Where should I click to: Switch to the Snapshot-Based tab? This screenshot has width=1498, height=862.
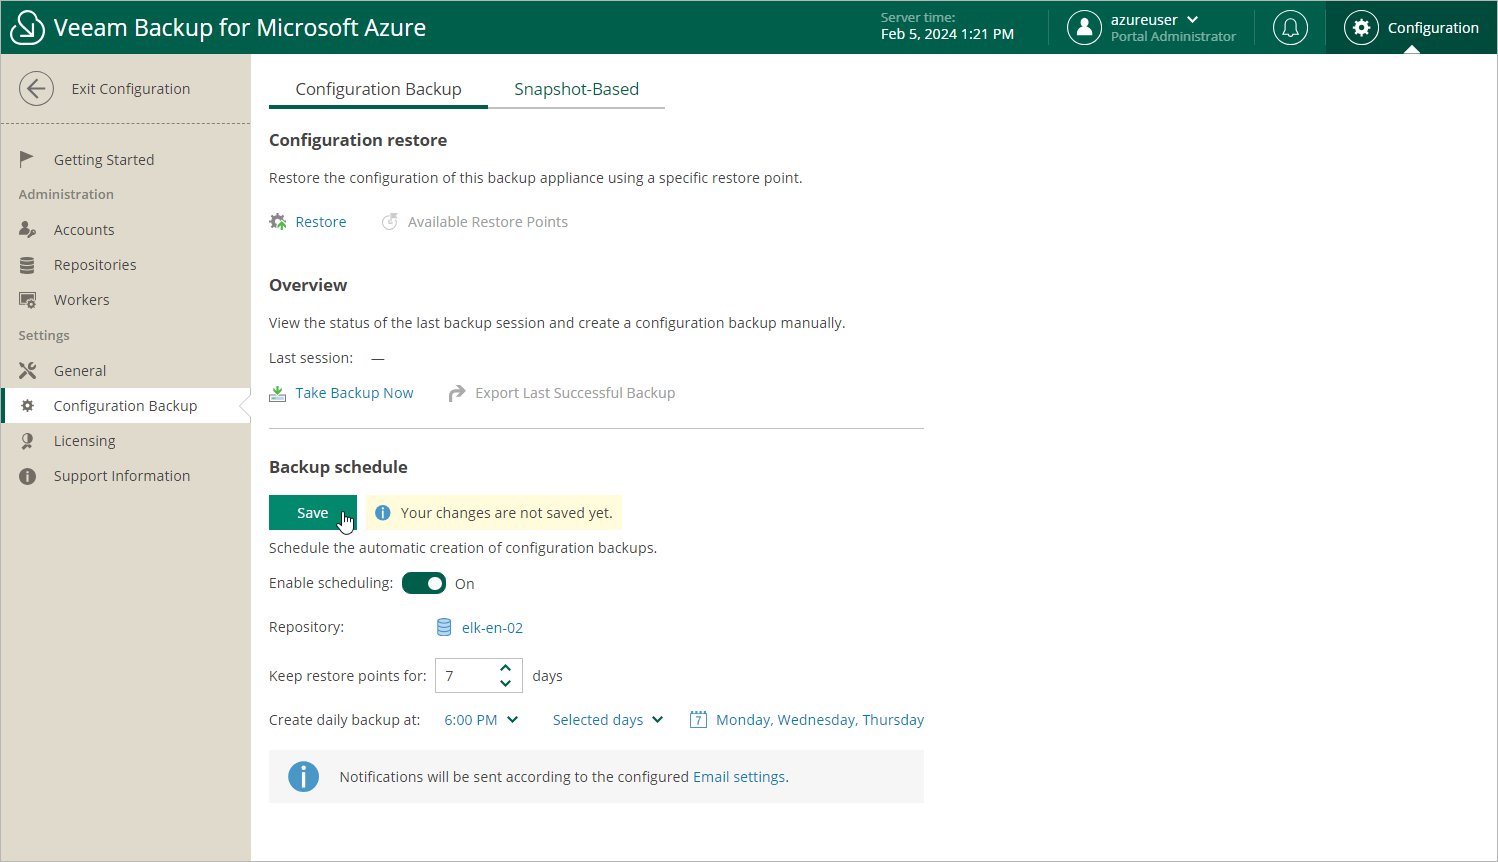[x=576, y=89]
